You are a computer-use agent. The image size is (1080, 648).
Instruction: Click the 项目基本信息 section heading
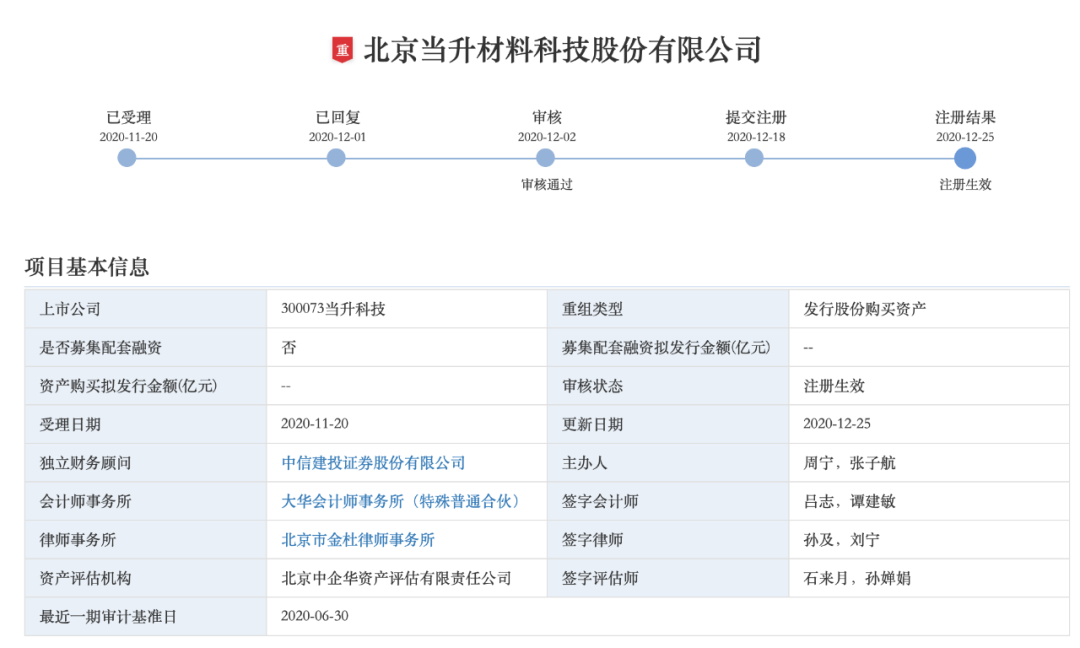(x=87, y=266)
